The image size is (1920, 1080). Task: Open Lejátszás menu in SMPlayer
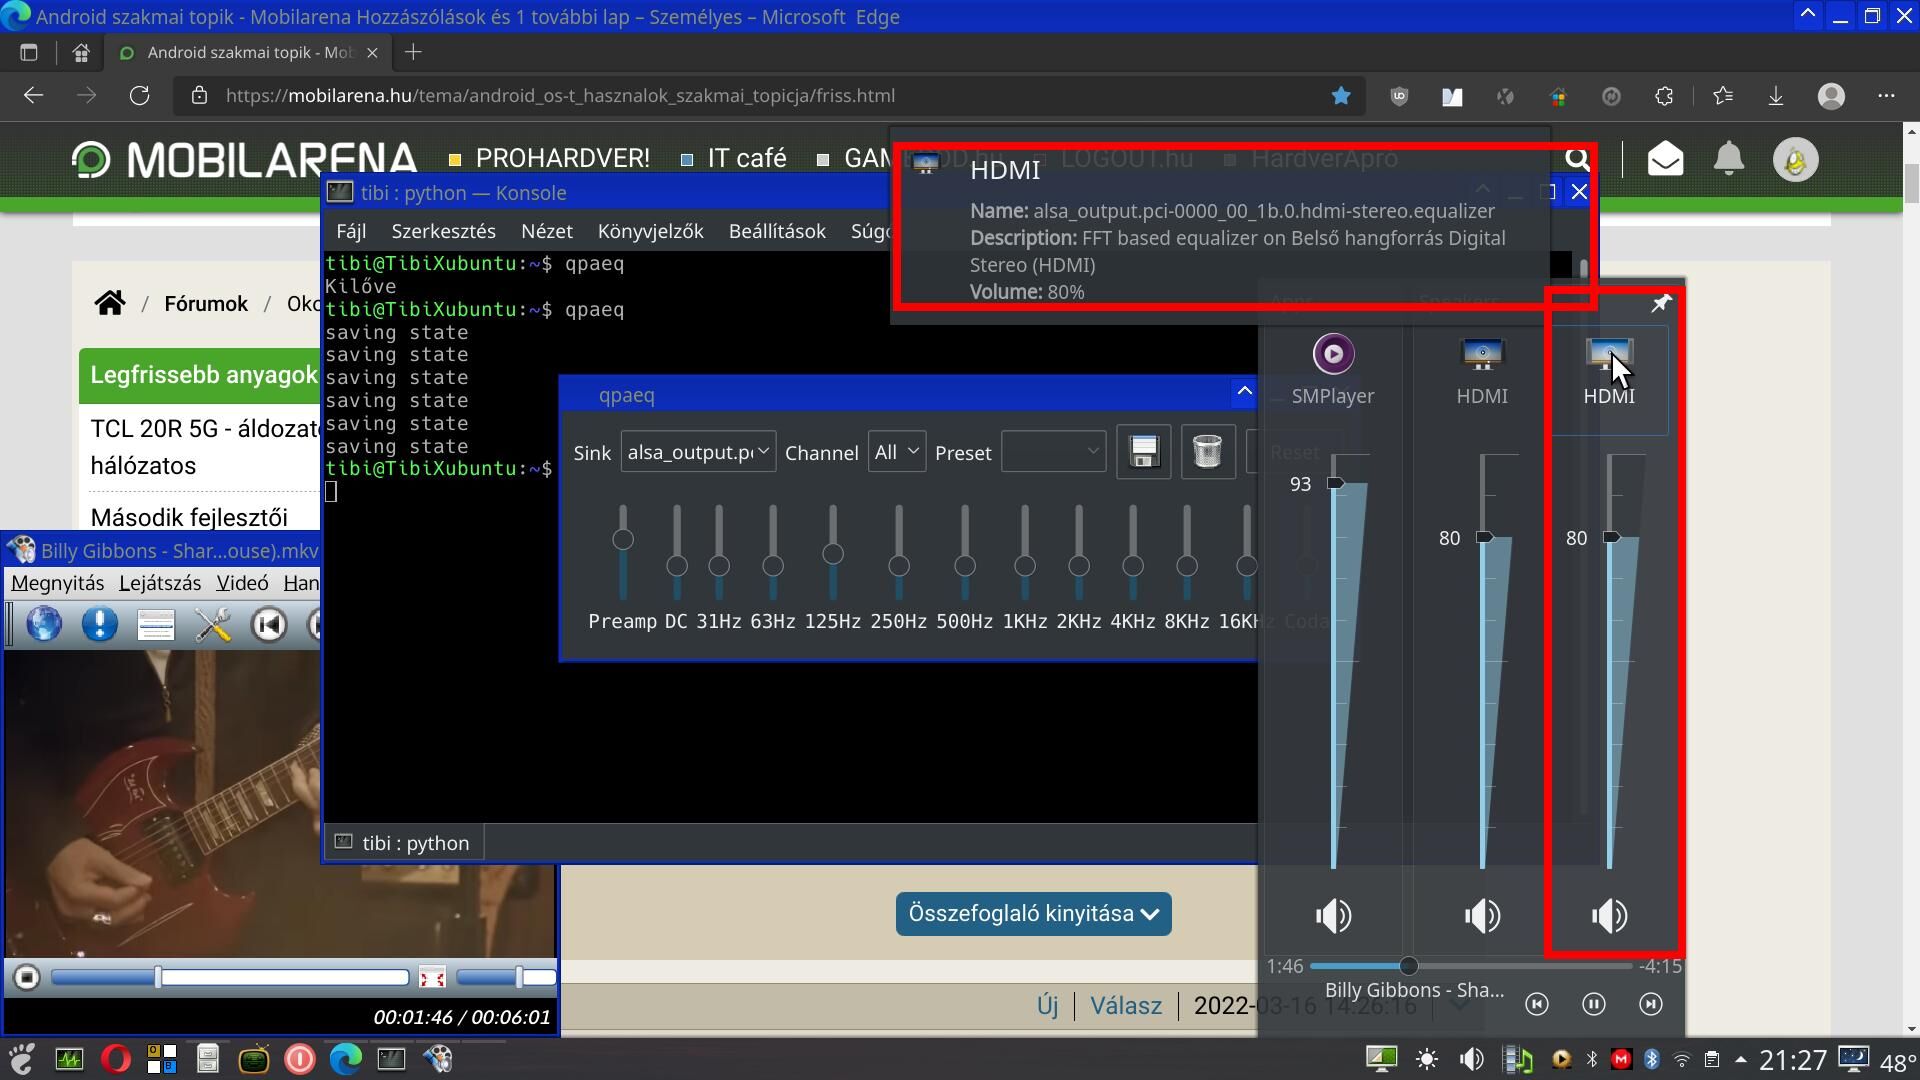tap(160, 583)
